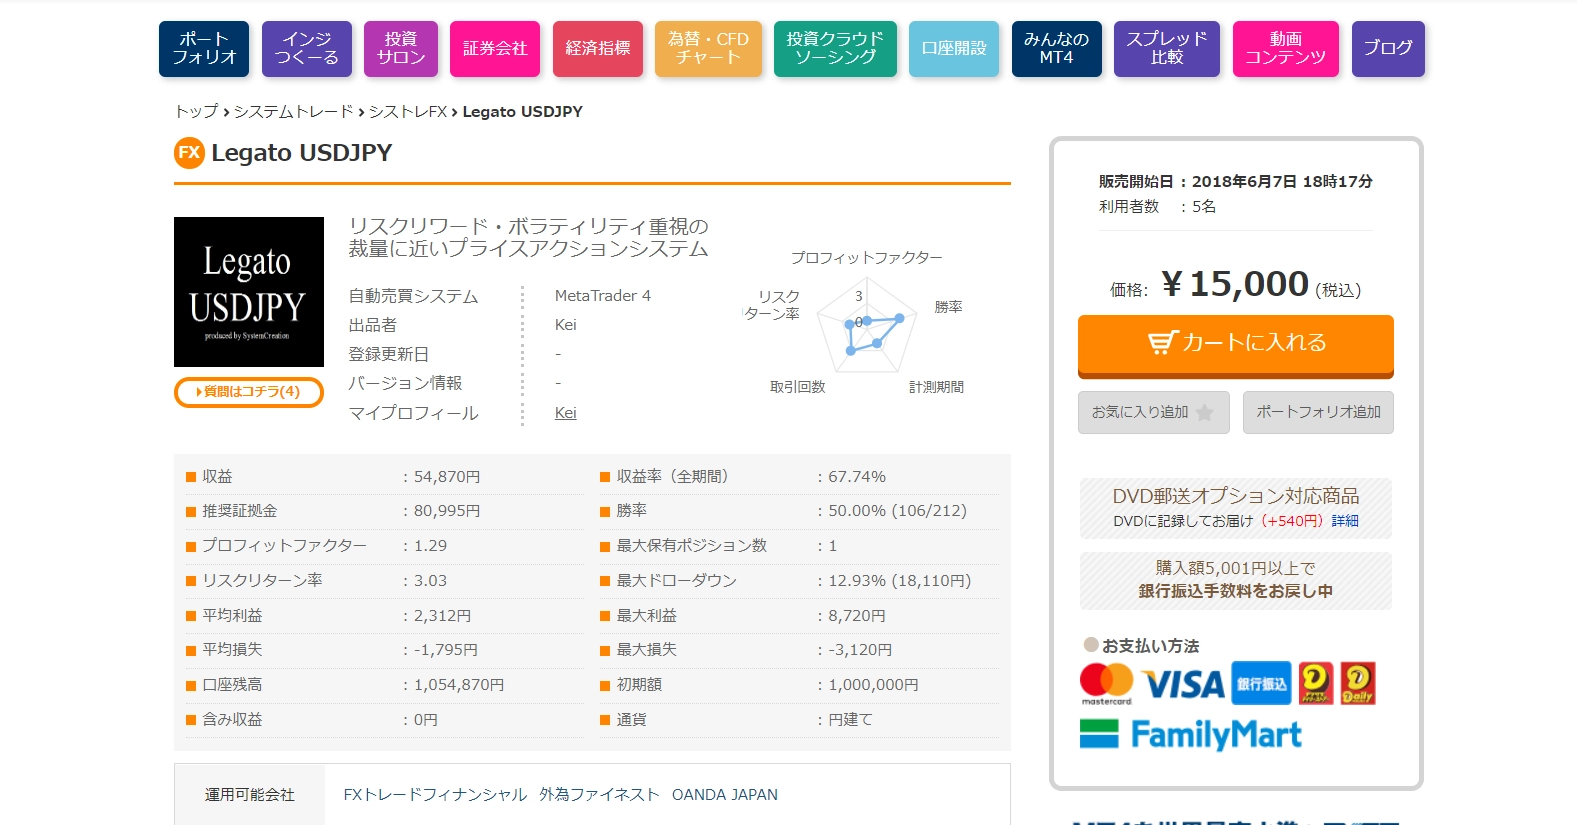
Task: Follow the OANDA JAPAN broker link
Action: click(724, 795)
